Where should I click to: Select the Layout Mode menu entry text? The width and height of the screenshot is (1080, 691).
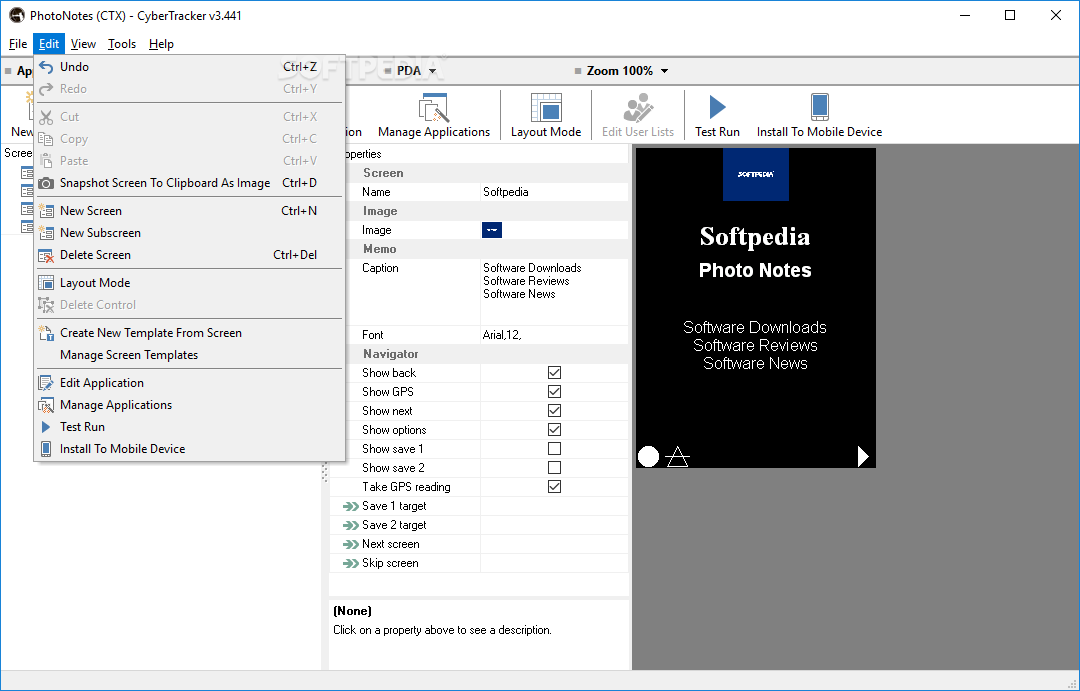coord(95,283)
